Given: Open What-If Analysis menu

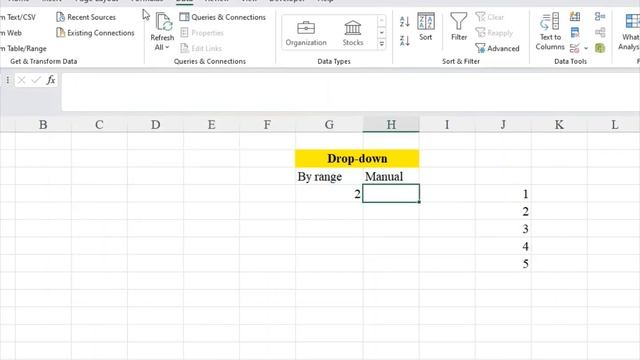Looking at the screenshot, I should 629,32.
